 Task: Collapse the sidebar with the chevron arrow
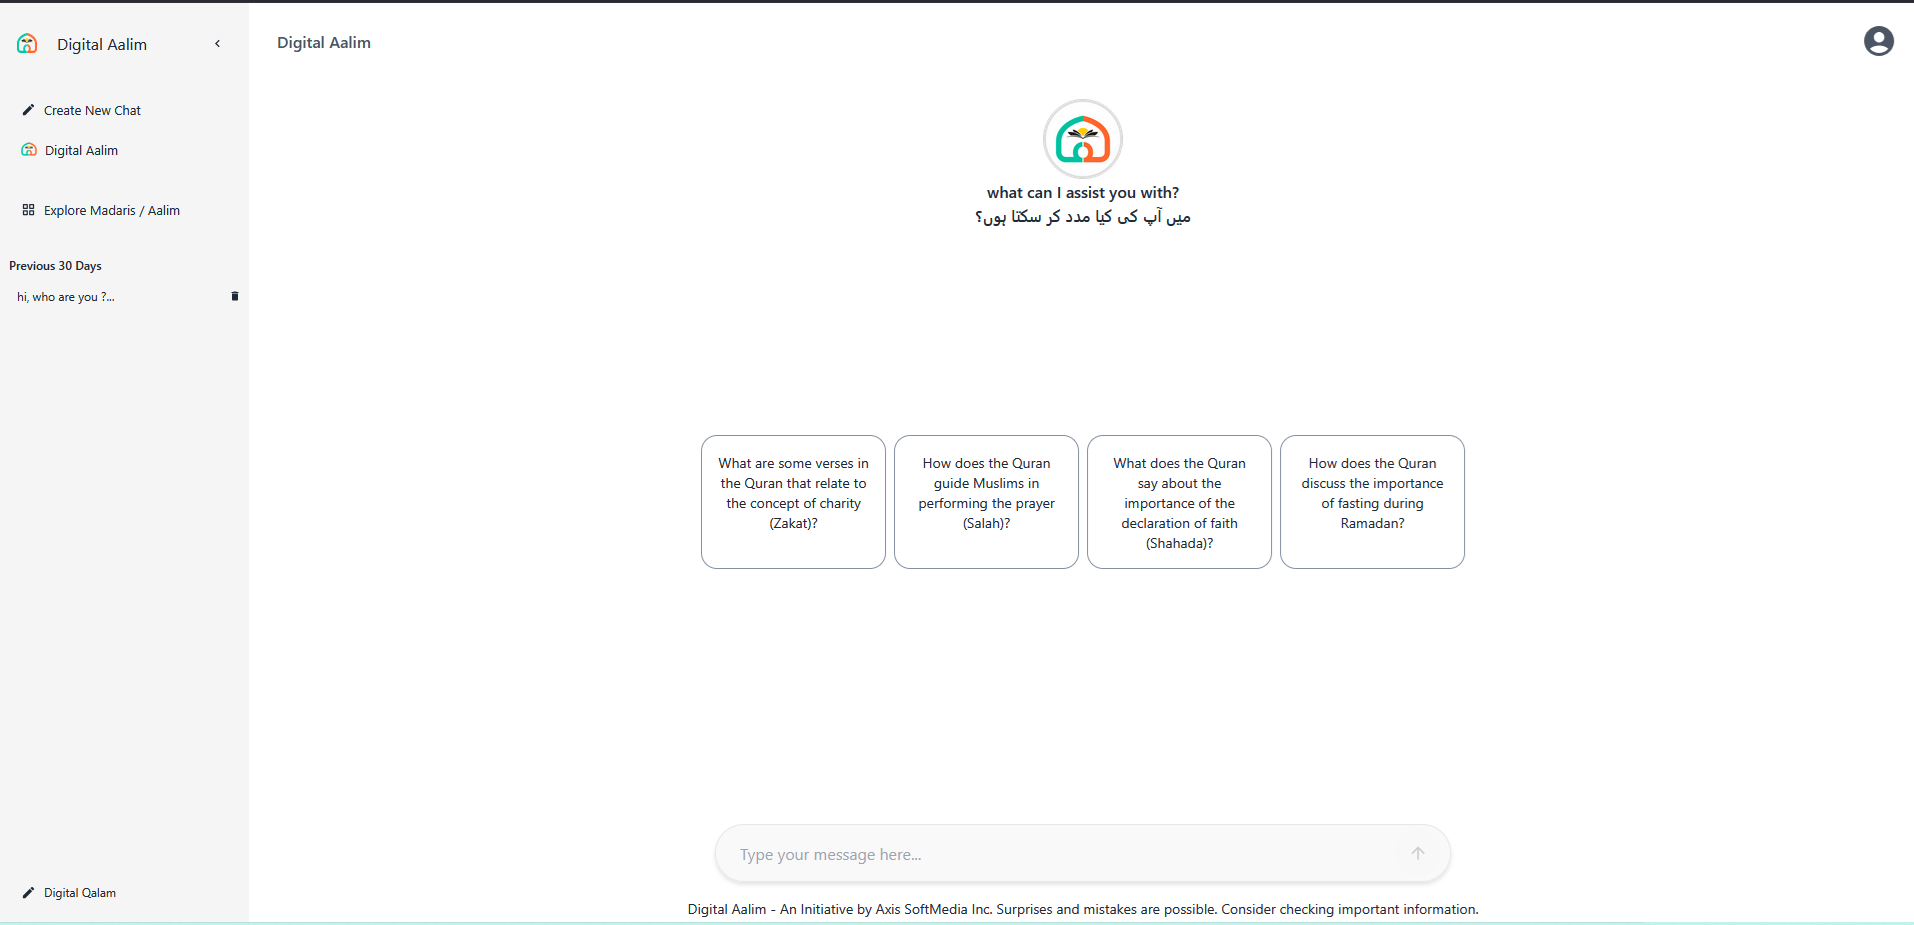pos(217,44)
